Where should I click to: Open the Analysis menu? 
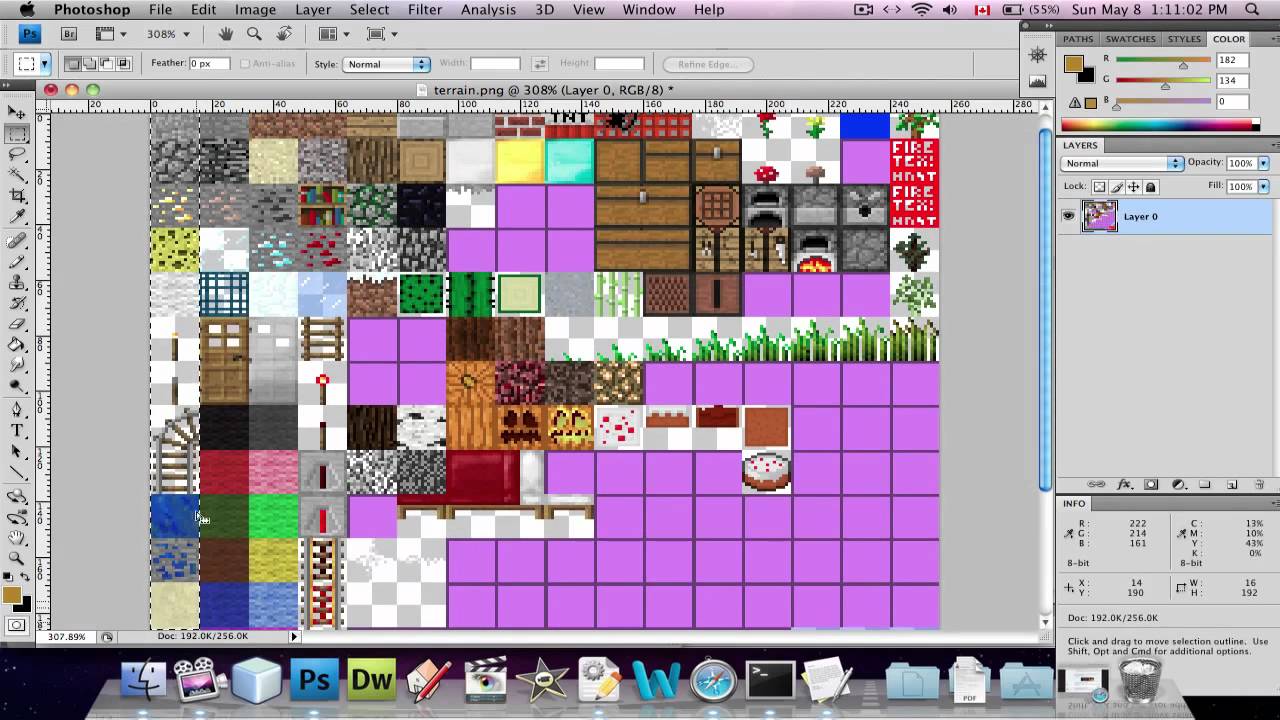pyautogui.click(x=488, y=9)
